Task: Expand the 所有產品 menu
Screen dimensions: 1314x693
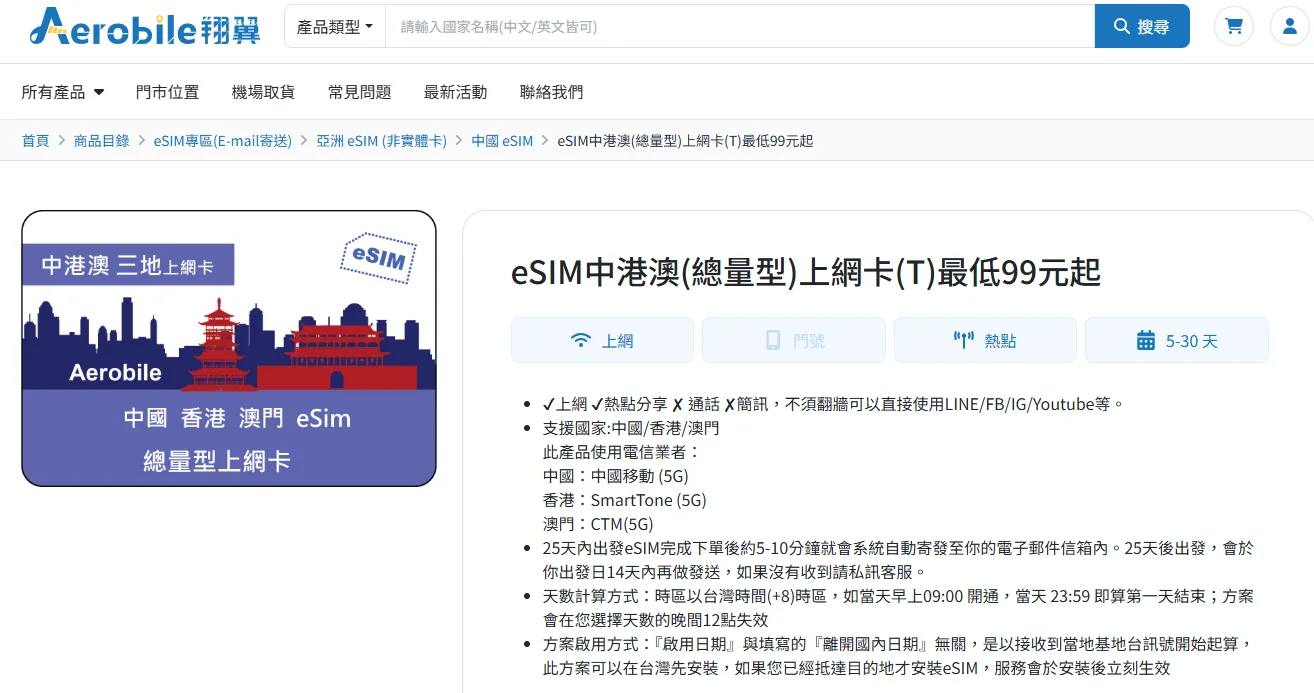Action: pyautogui.click(x=63, y=92)
